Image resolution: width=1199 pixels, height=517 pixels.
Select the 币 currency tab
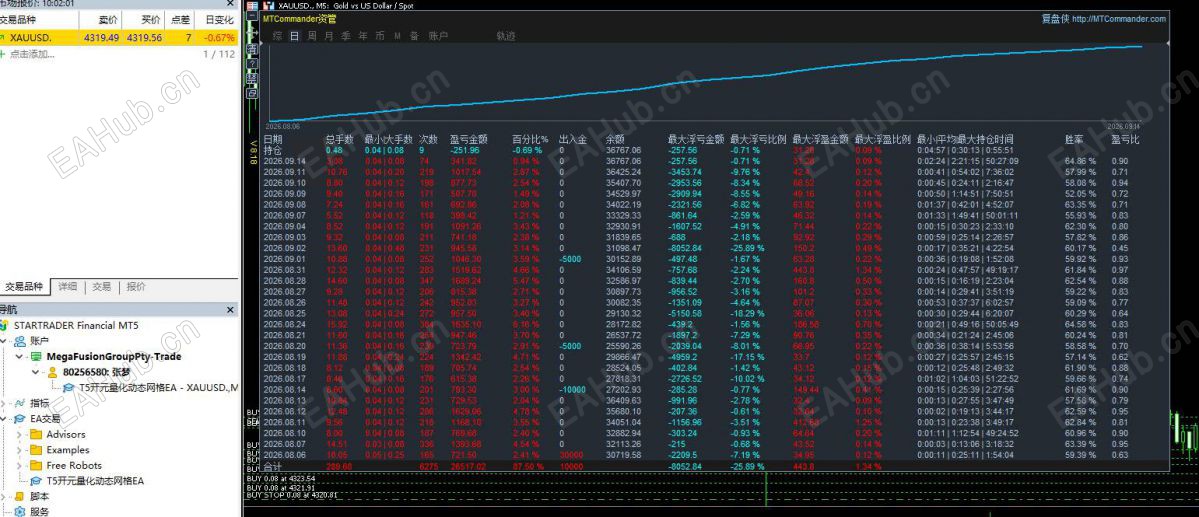[380, 35]
